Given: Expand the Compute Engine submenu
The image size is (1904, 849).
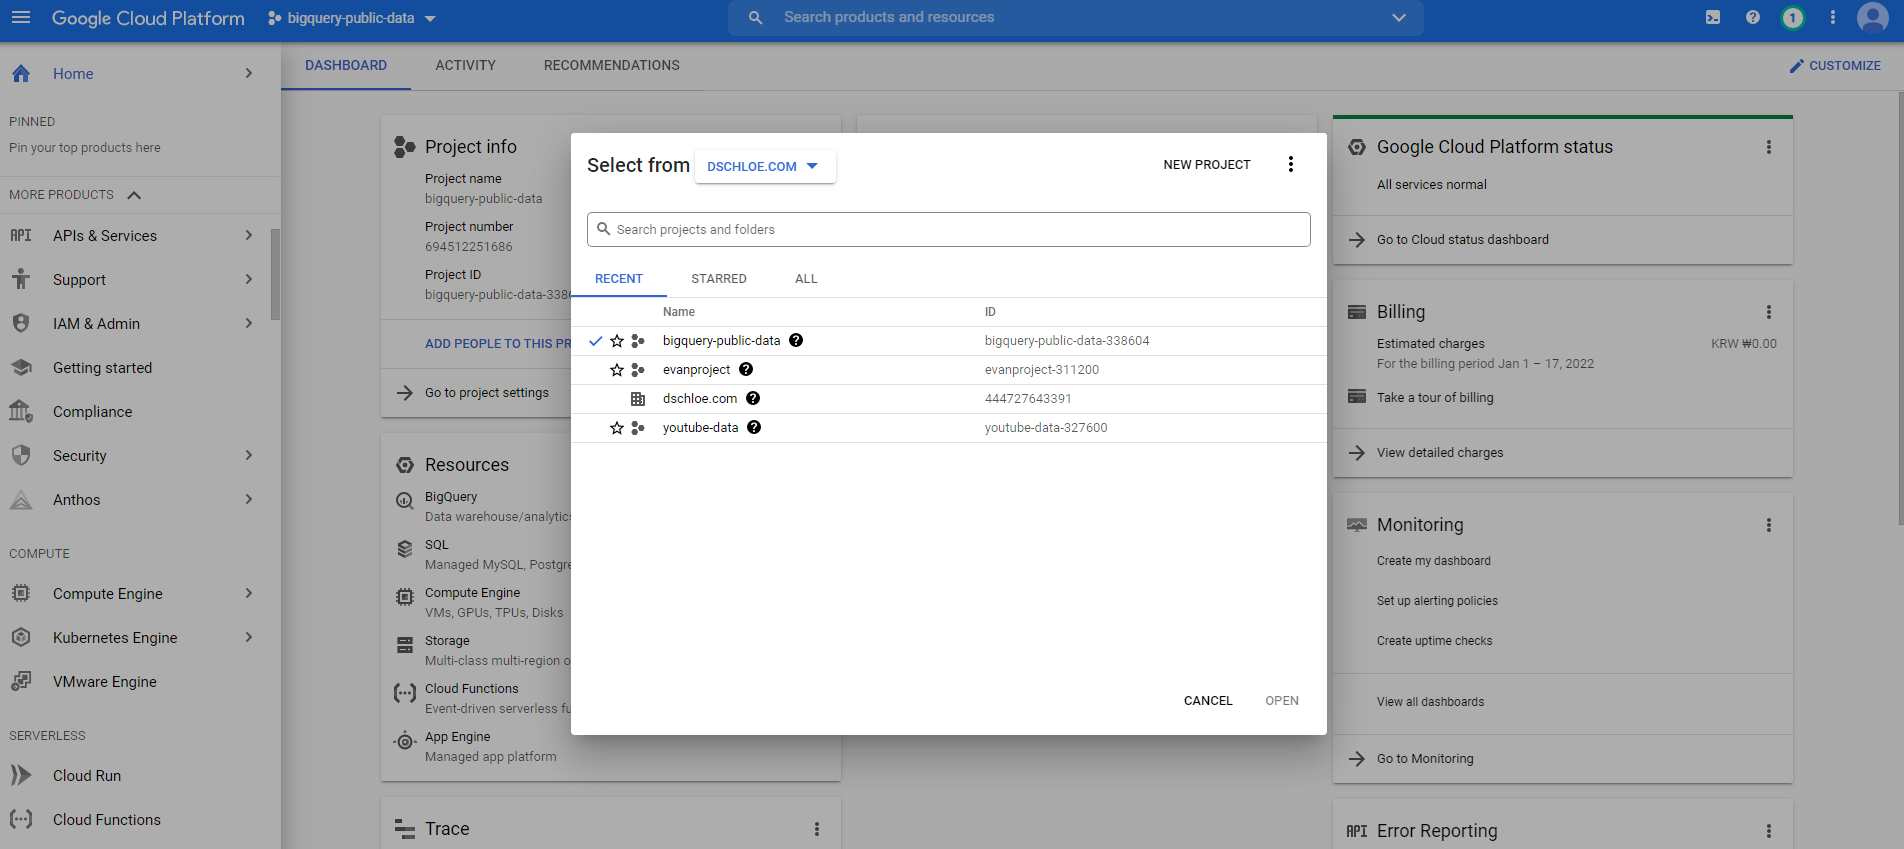Looking at the screenshot, I should click(x=249, y=593).
